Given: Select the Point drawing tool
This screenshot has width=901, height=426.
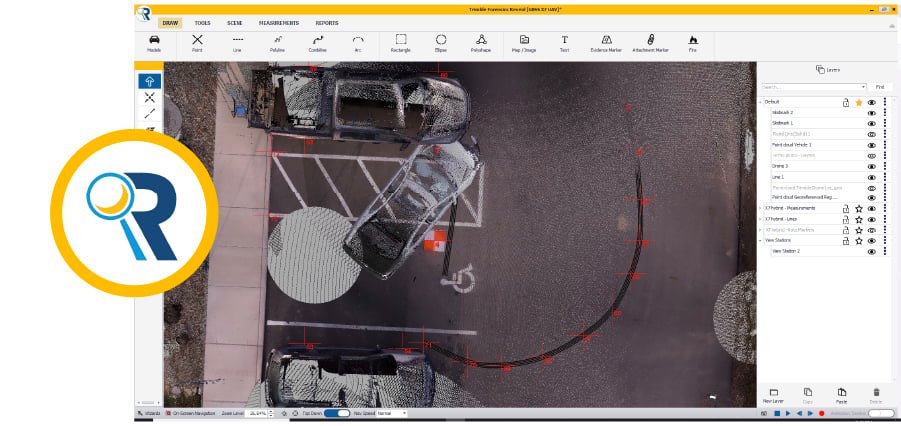Looking at the screenshot, I should pos(197,44).
